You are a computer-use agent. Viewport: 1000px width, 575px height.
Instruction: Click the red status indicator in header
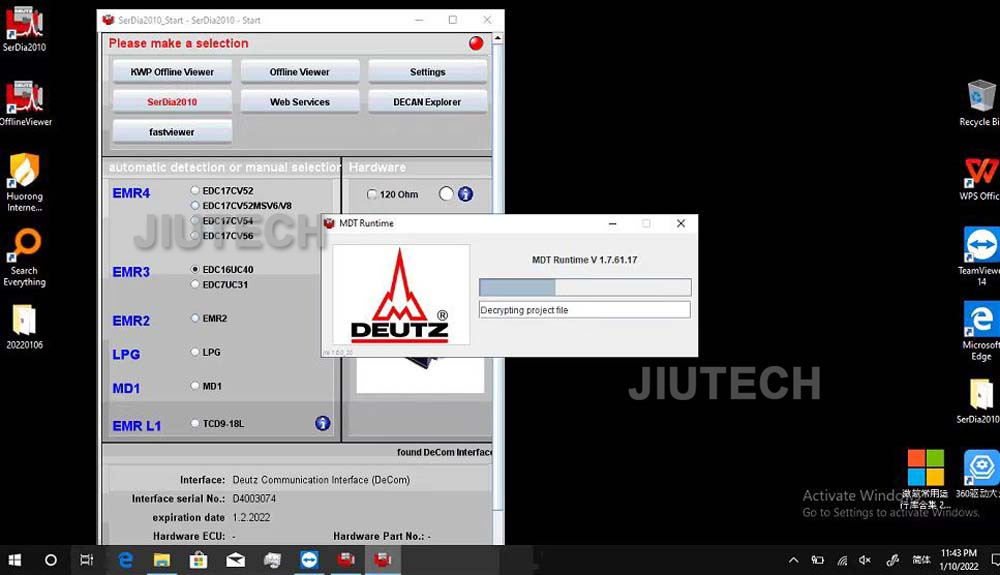pyautogui.click(x=476, y=43)
